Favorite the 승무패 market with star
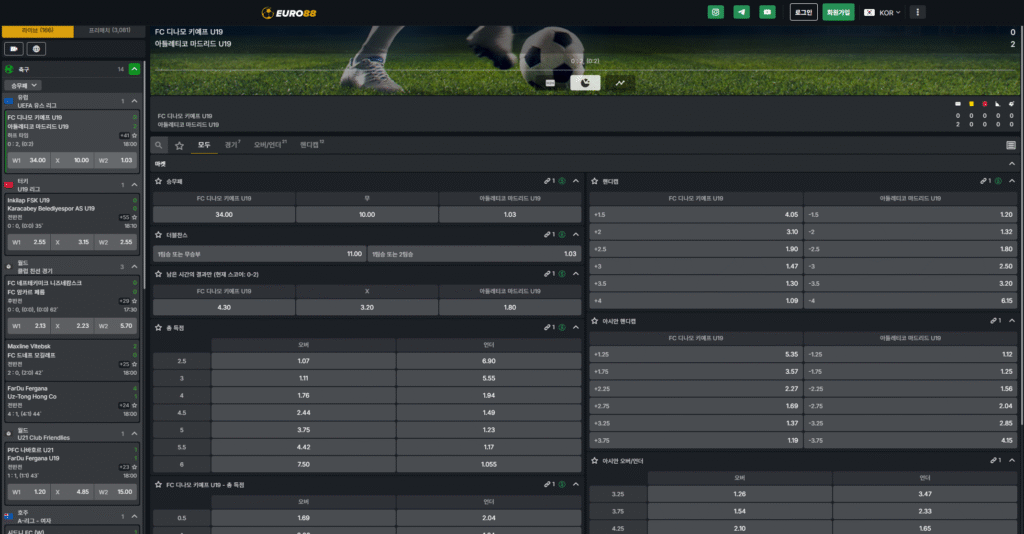The width and height of the screenshot is (1024, 534). [159, 181]
